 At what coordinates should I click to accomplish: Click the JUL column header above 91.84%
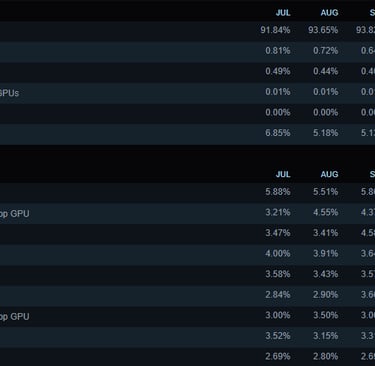click(283, 13)
